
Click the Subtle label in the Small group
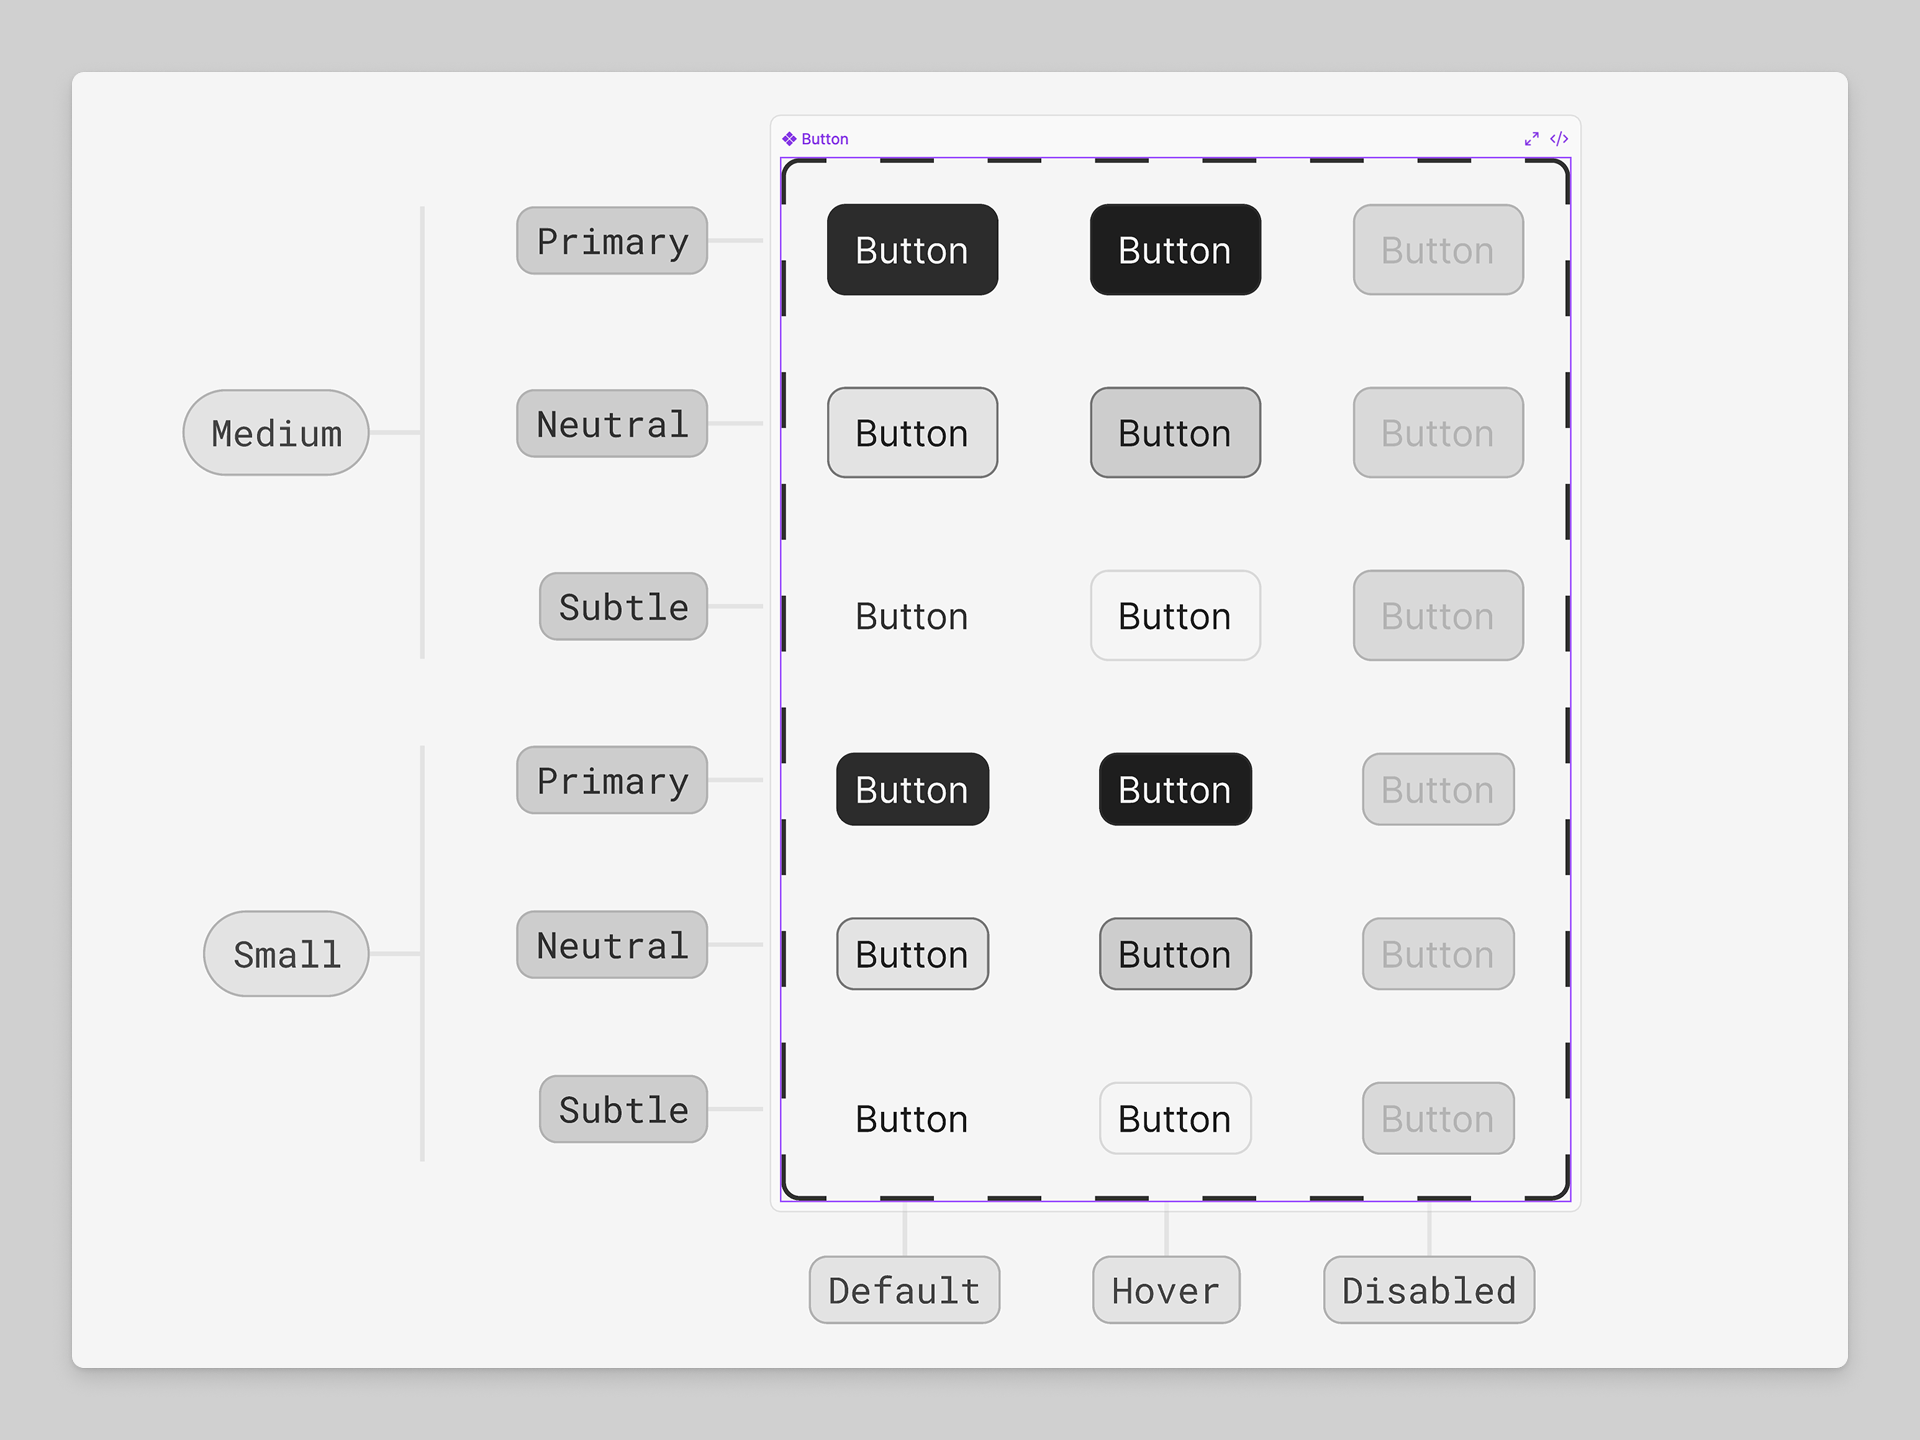pos(622,1109)
